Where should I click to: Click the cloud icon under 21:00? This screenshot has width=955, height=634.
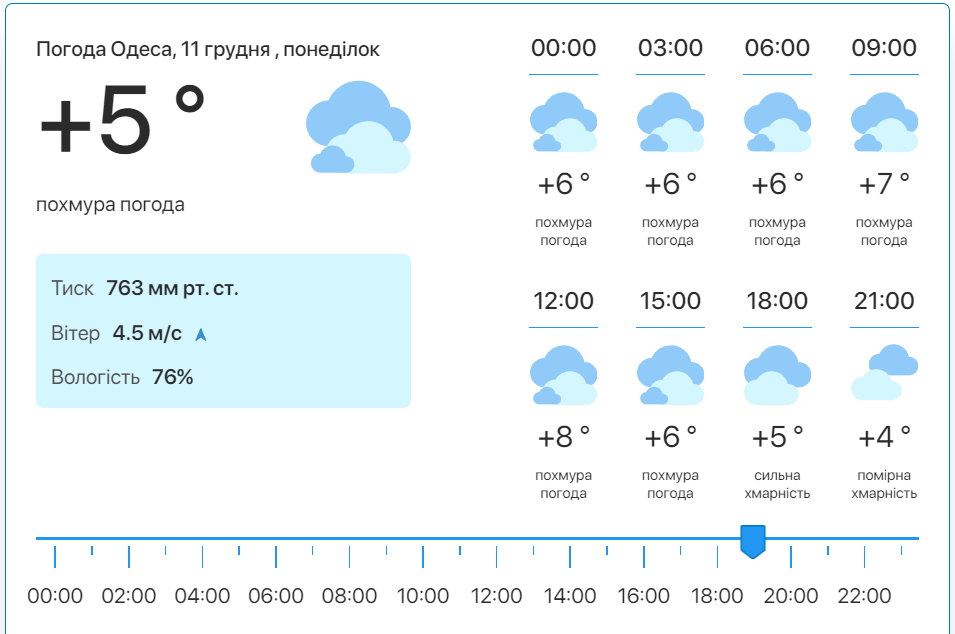884,372
